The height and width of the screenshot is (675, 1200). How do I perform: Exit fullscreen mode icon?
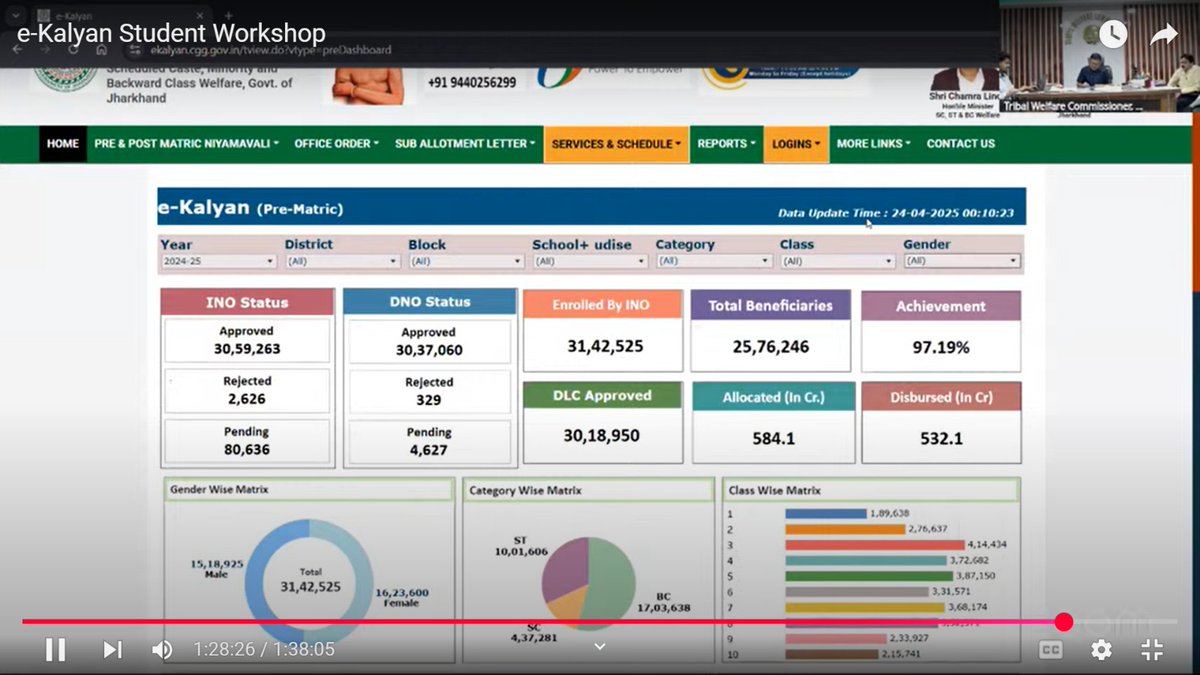[x=1152, y=650]
